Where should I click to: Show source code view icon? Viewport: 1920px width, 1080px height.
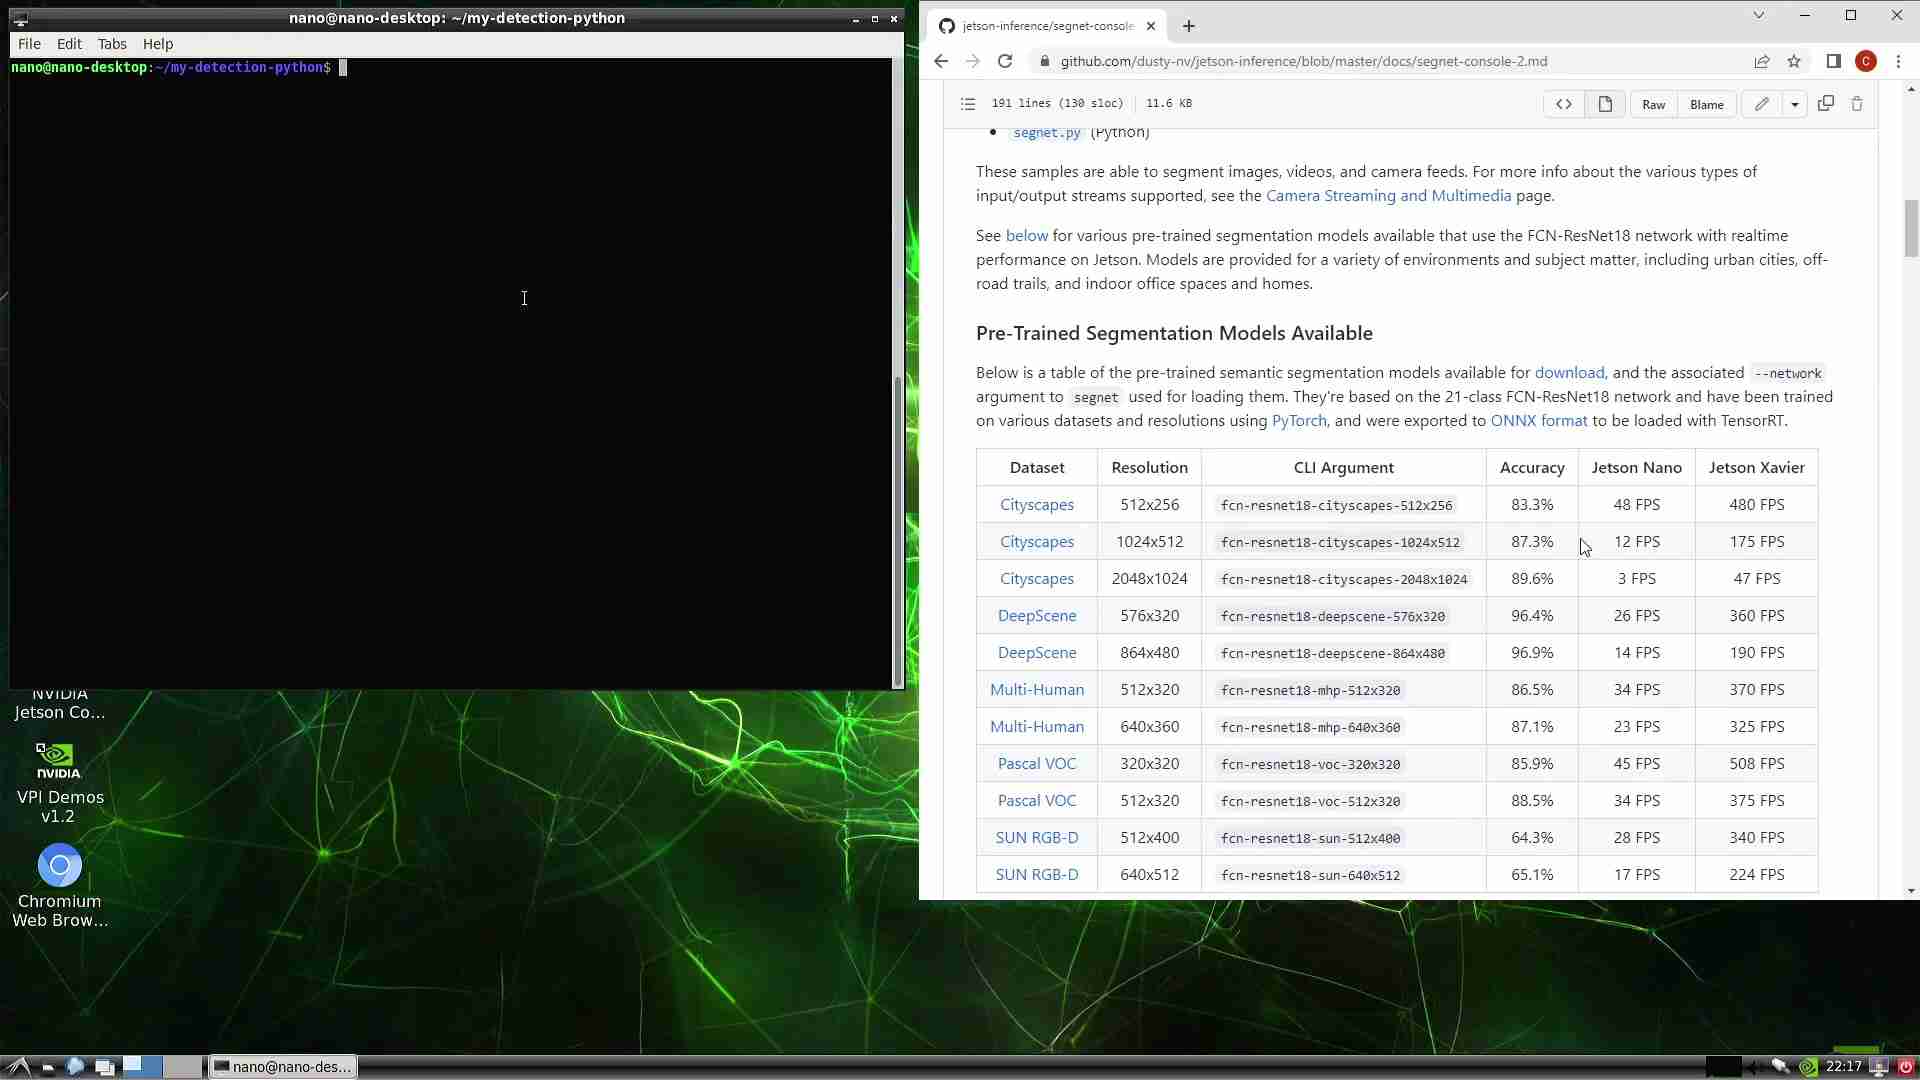1564,104
